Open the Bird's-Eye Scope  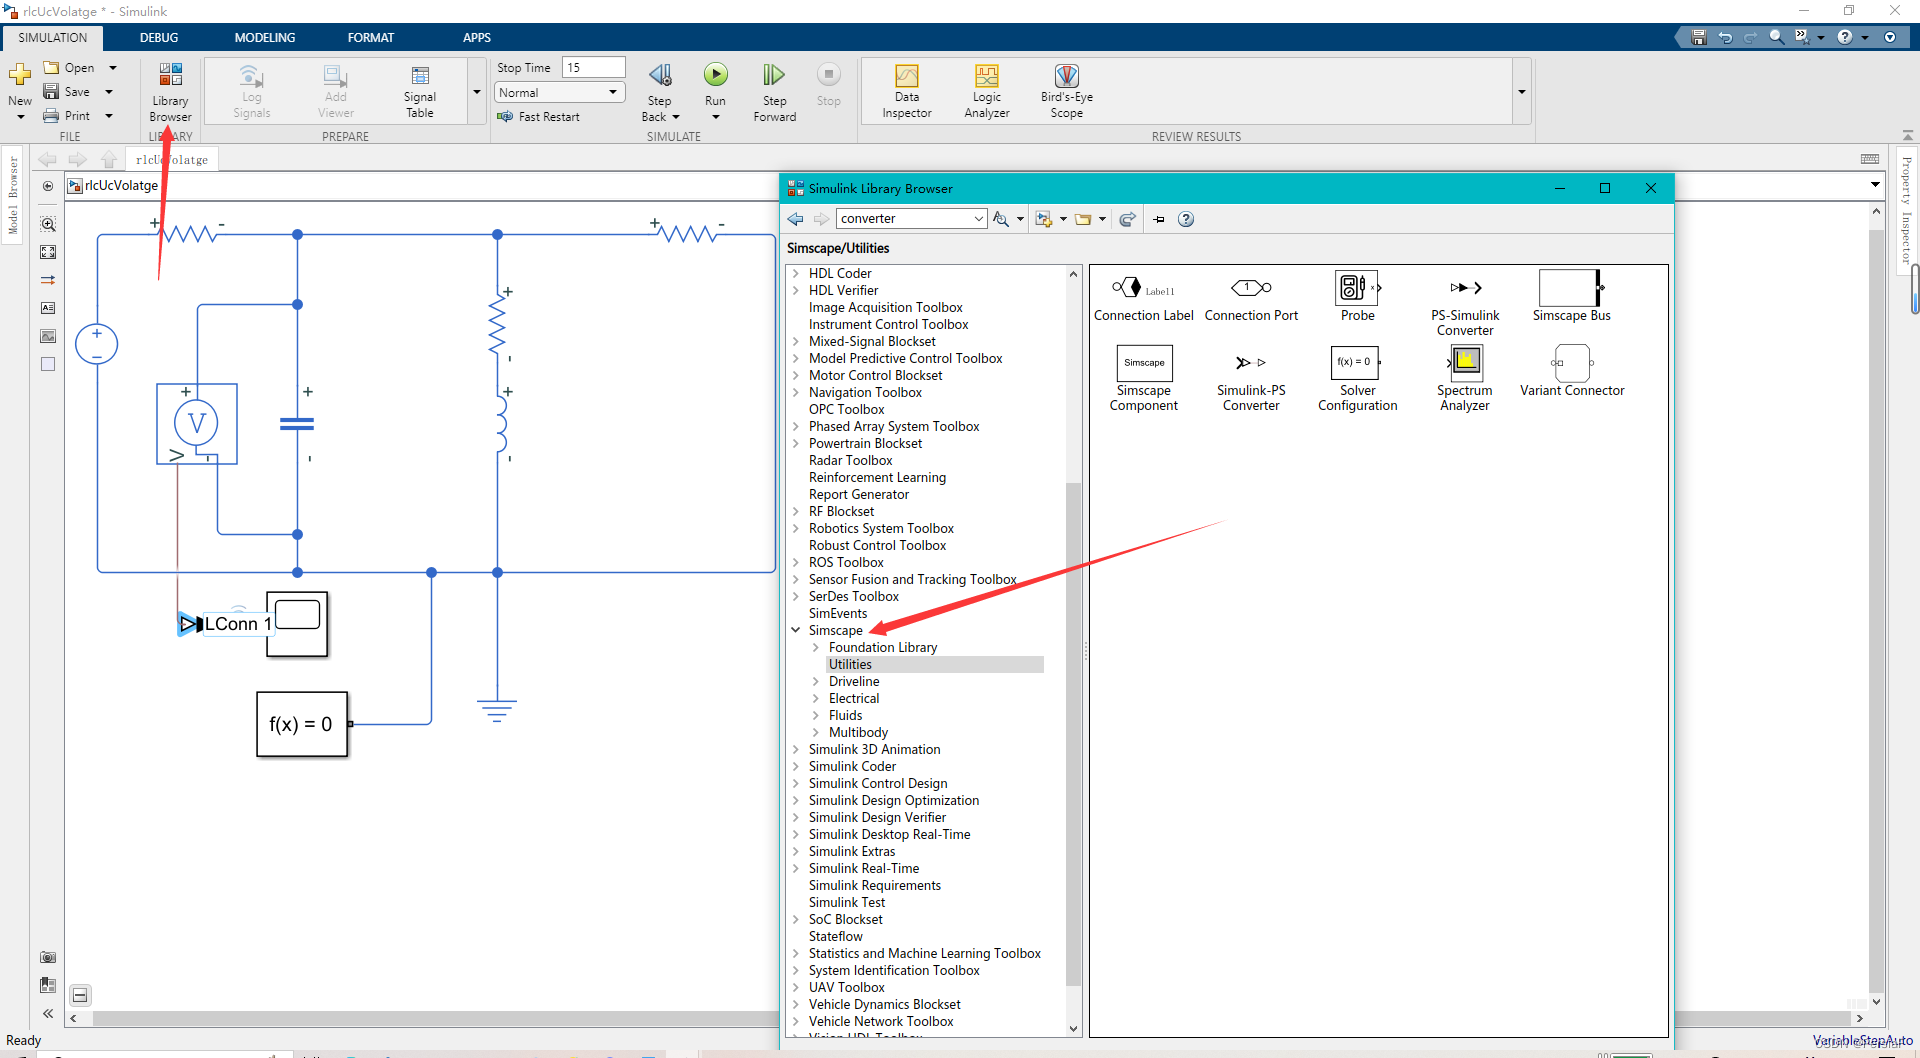coord(1066,91)
